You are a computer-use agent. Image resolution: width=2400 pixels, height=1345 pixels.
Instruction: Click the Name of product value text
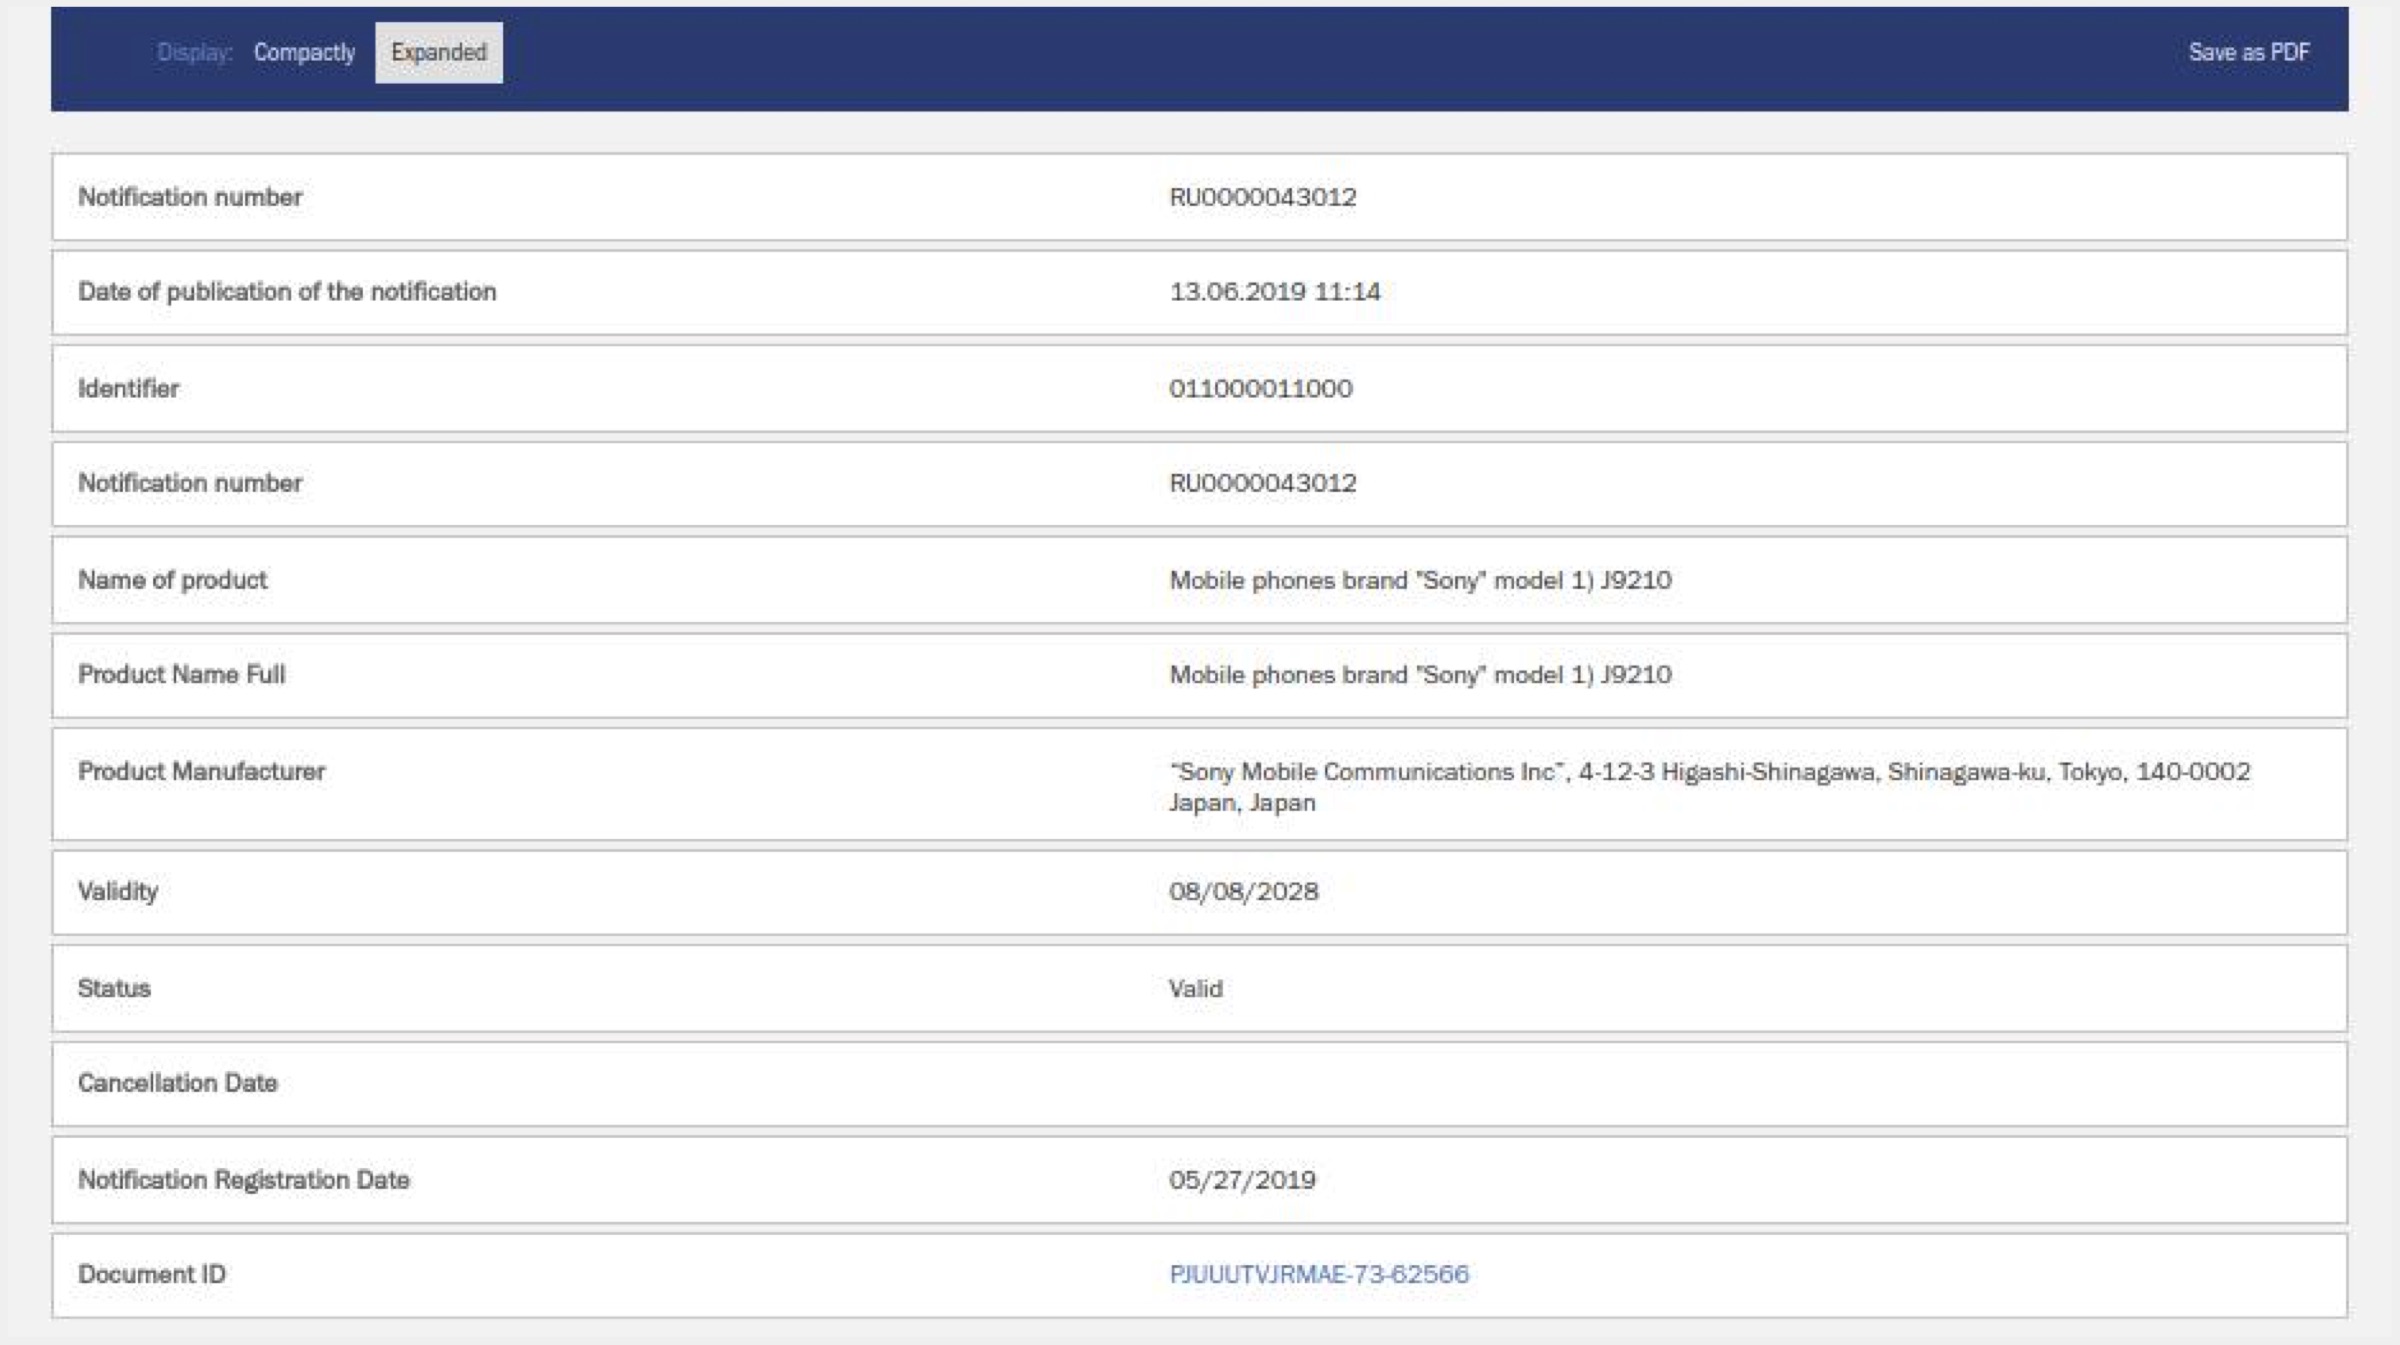[x=1420, y=580]
